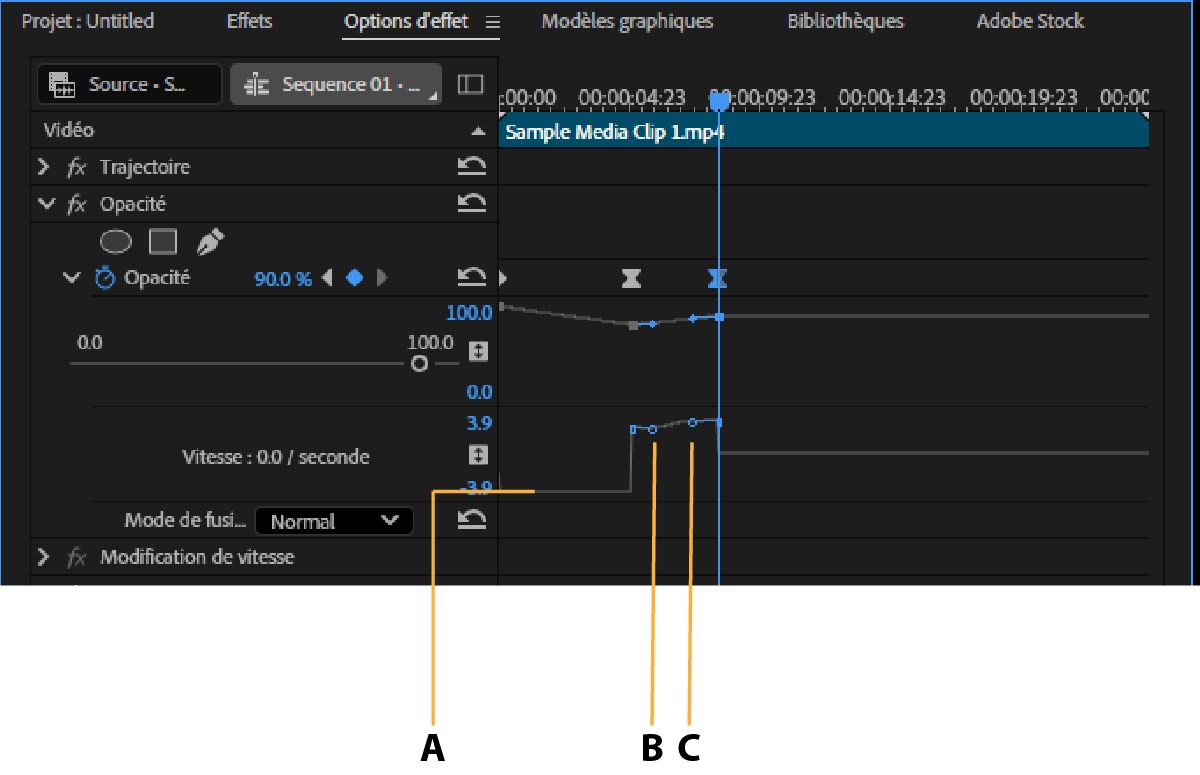
Task: Expand Modification de vitesse
Action: coord(45,557)
